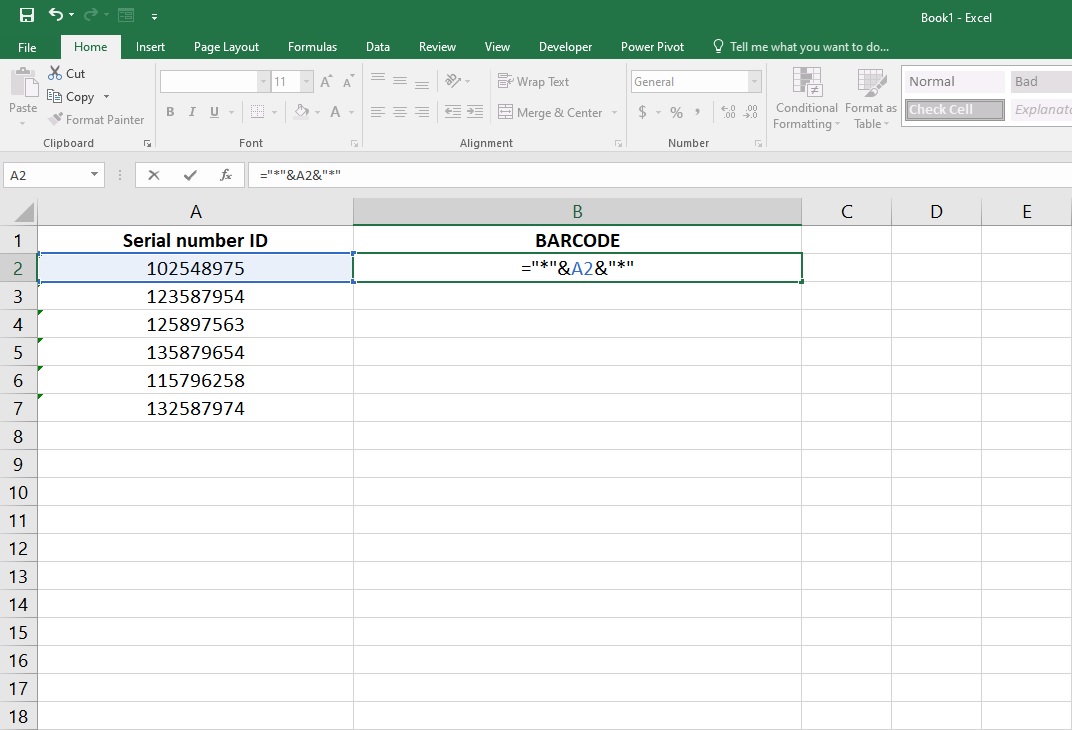Use Tell me what you want to do search

click(800, 46)
